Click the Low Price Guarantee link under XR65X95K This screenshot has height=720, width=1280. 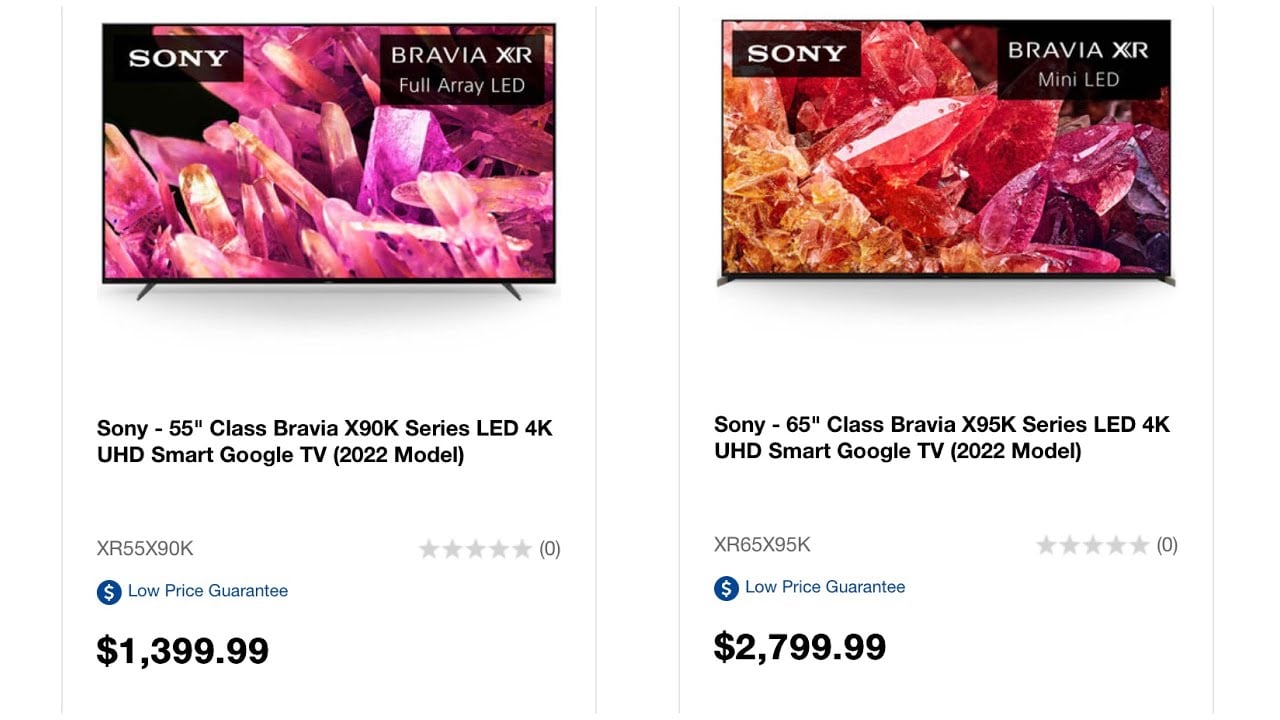825,587
